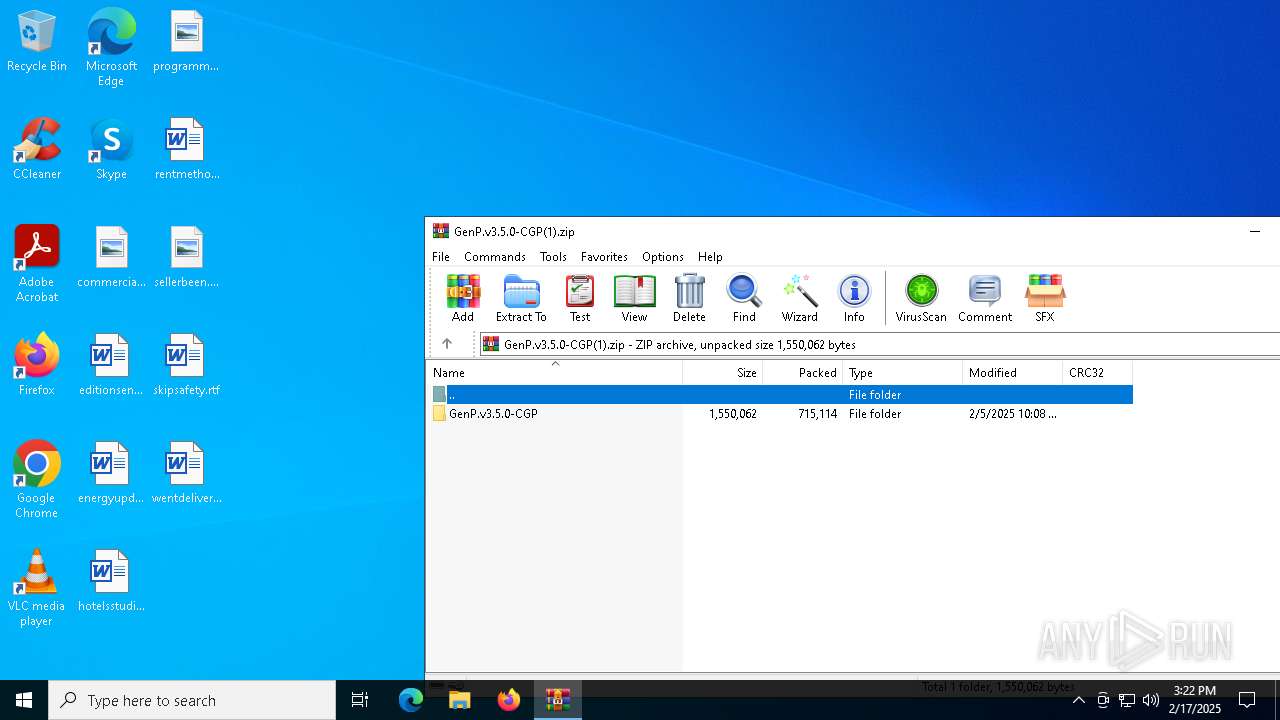
Task: Select the rentmetho... Word document icon
Action: click(186, 150)
